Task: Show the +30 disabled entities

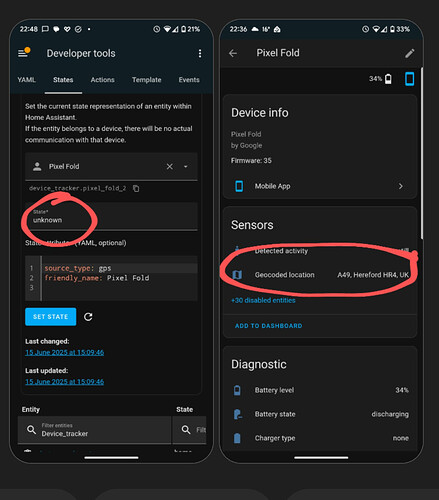Action: coord(263,300)
